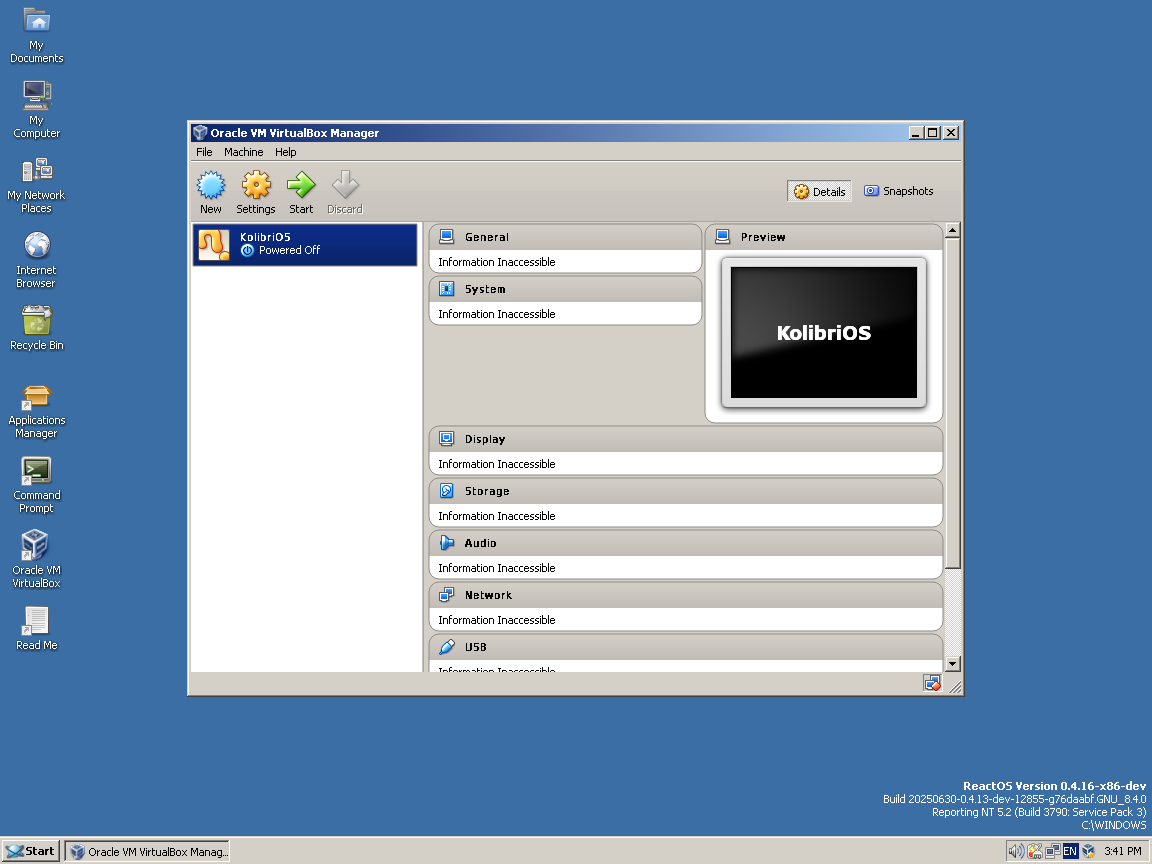Click the Display section icon
Viewport: 1152px width, 864px height.
click(x=446, y=439)
